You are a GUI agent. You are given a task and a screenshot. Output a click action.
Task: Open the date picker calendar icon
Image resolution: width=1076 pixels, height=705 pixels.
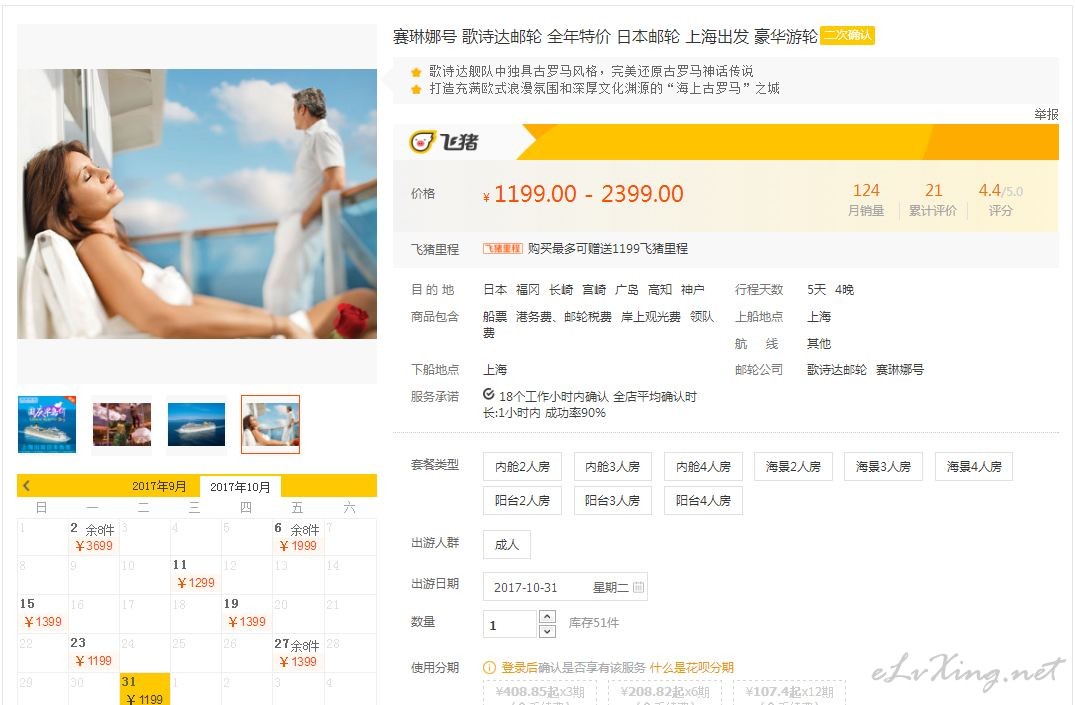pyautogui.click(x=638, y=587)
